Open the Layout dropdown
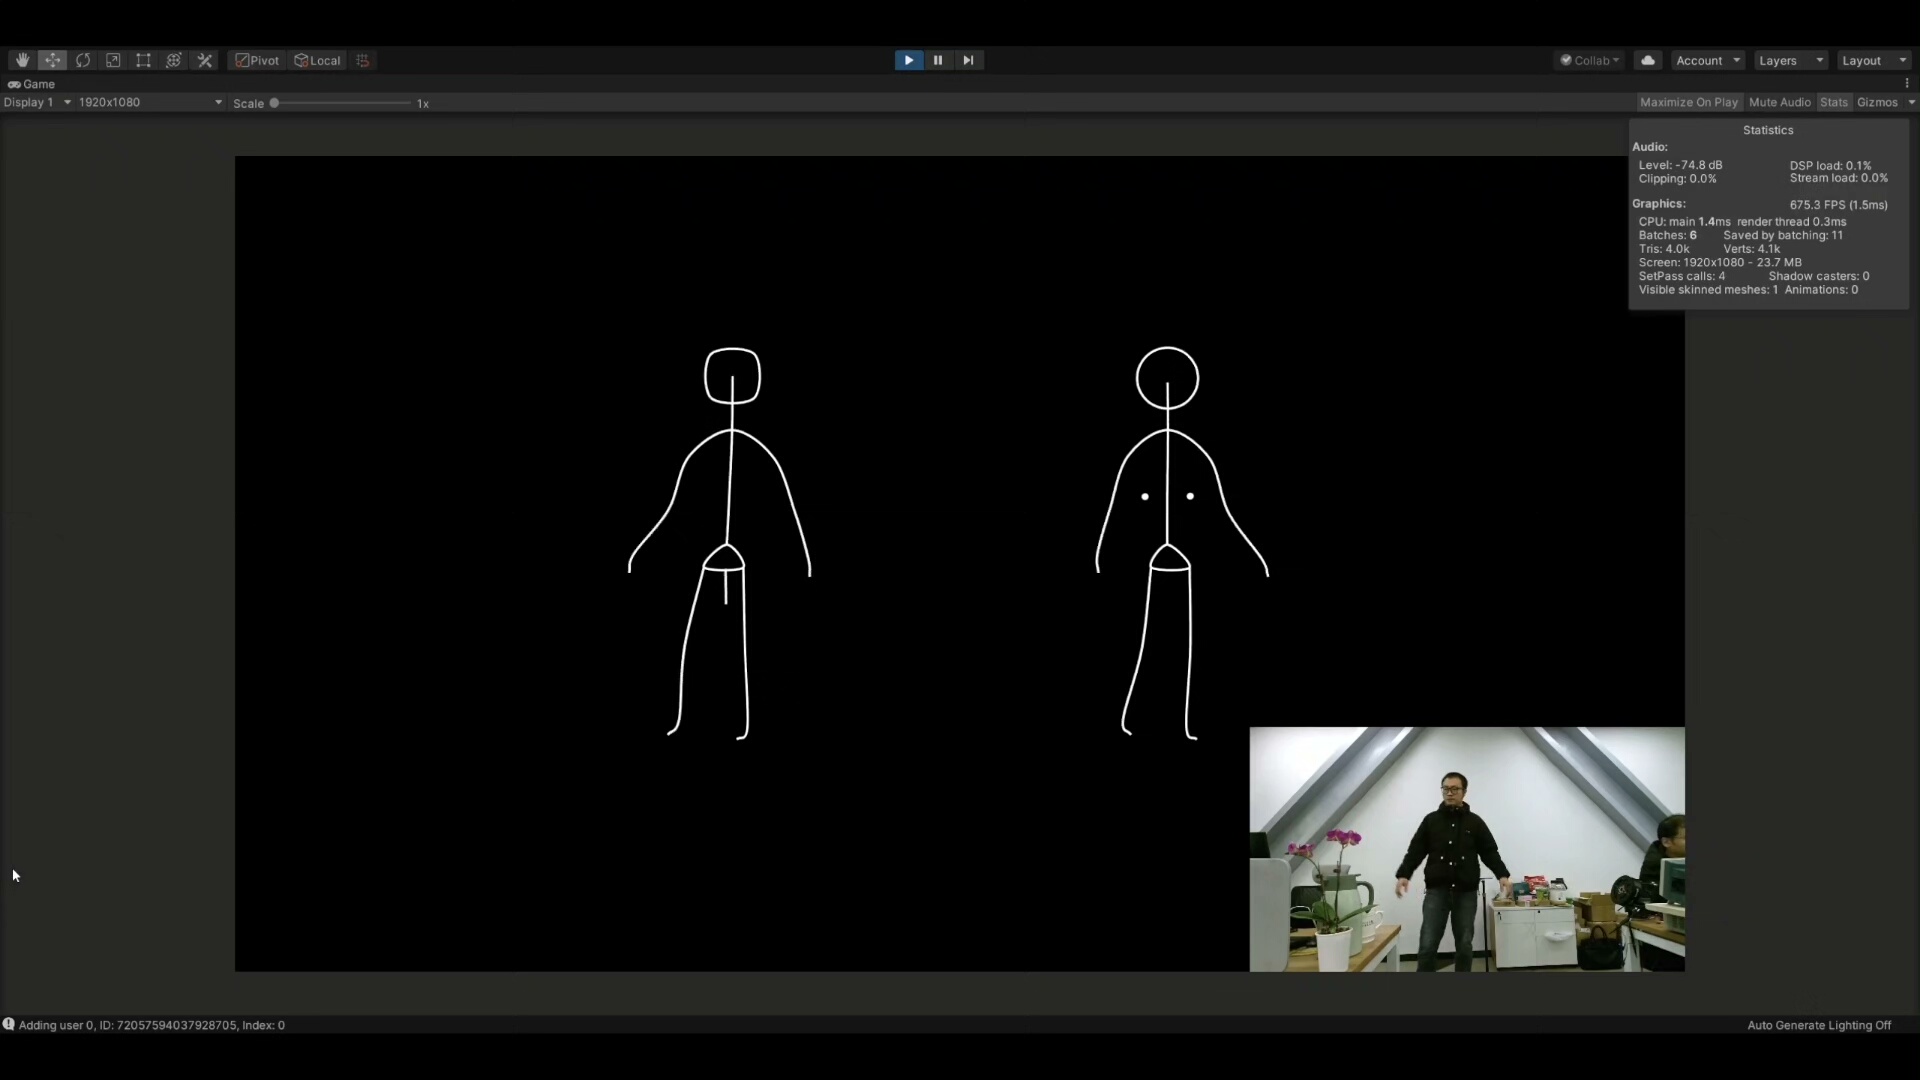This screenshot has height=1080, width=1920. [x=1874, y=61]
